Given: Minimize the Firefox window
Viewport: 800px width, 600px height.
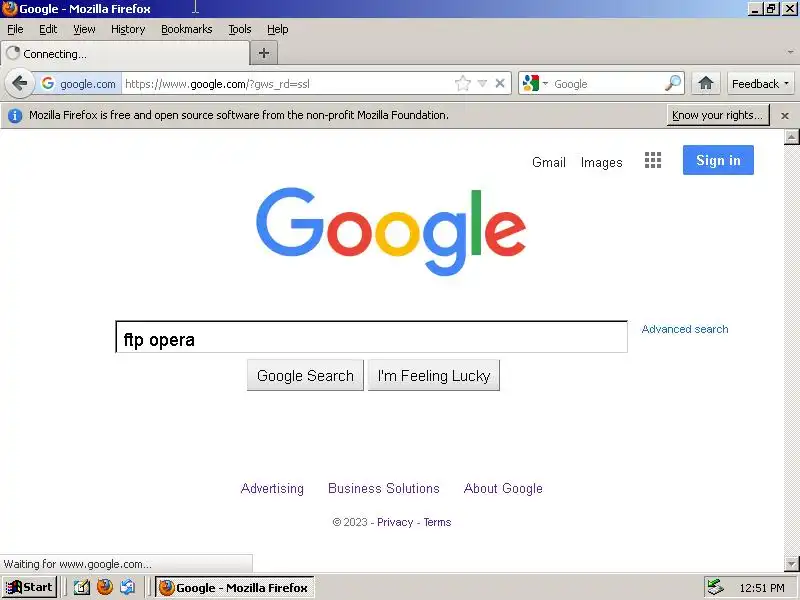Looking at the screenshot, I should tap(754, 9).
